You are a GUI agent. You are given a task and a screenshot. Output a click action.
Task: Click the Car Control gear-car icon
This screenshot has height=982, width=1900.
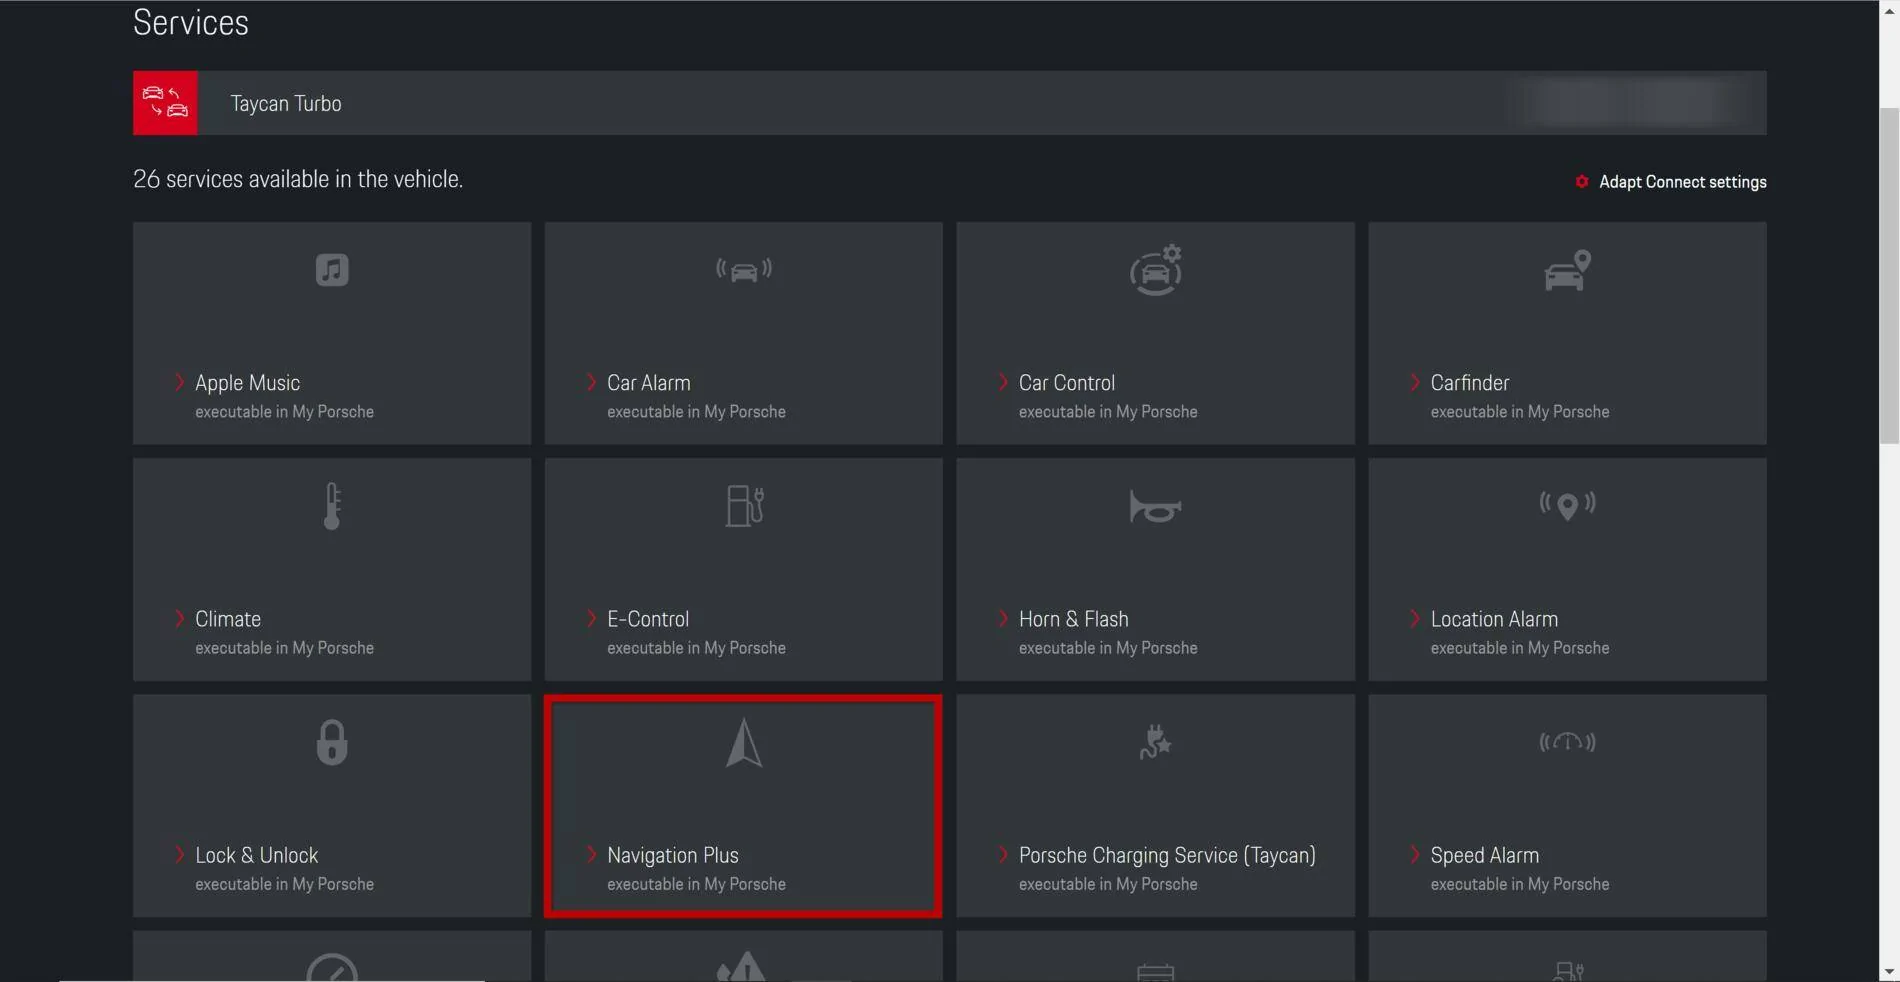point(1156,270)
